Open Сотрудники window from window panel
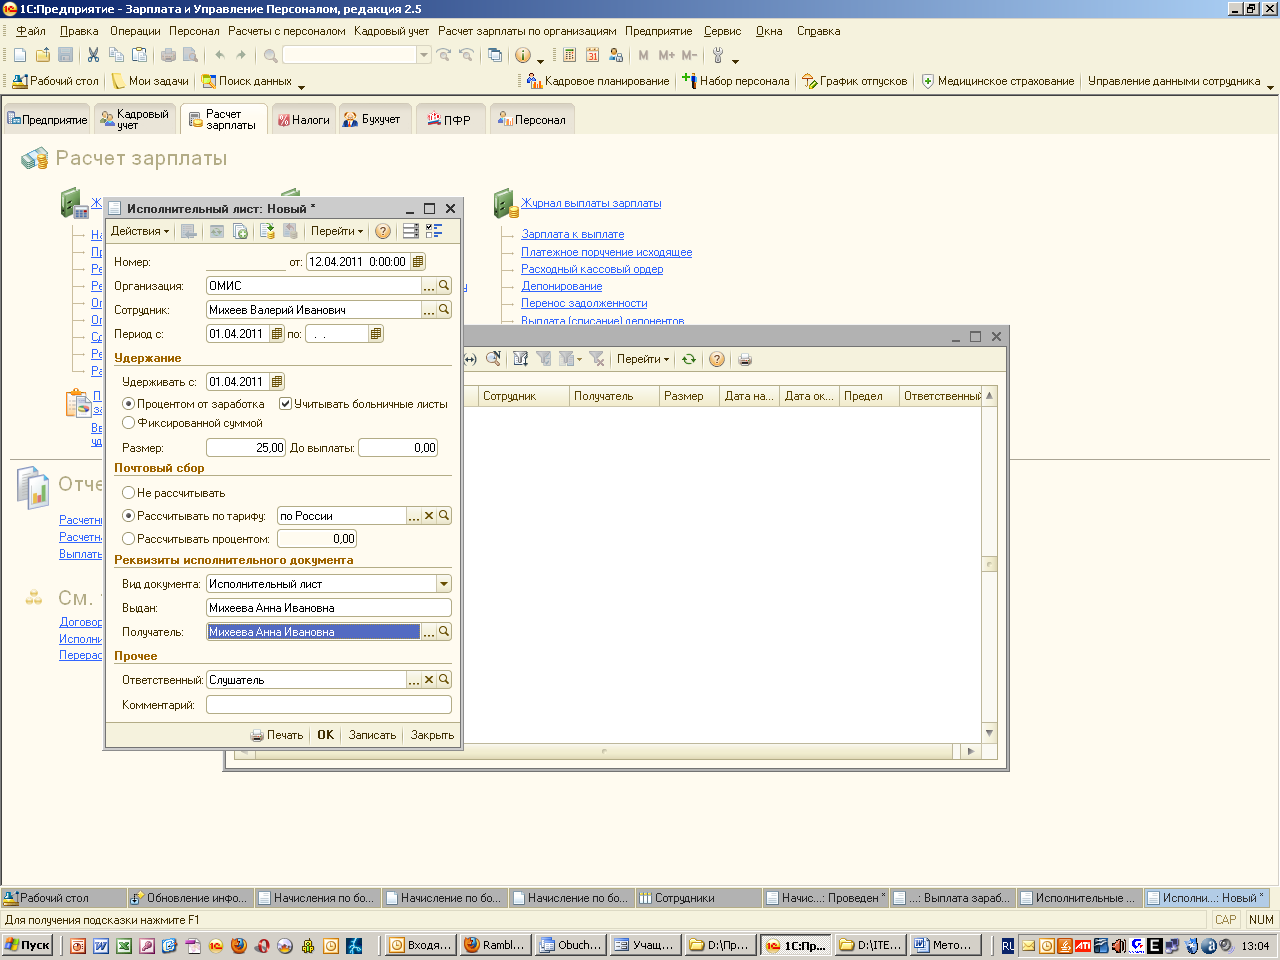 pos(699,898)
